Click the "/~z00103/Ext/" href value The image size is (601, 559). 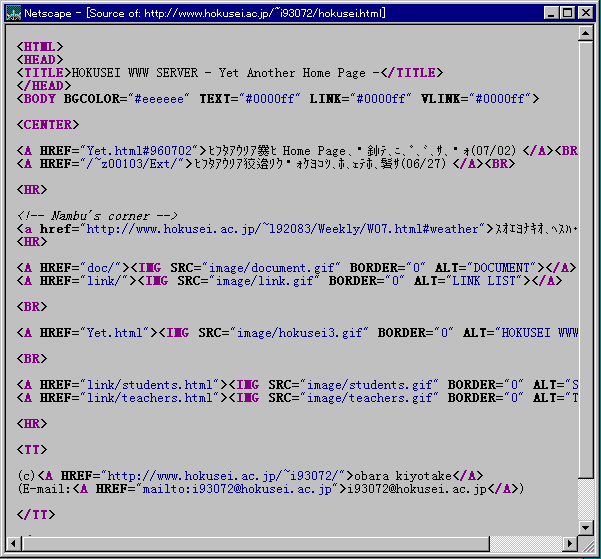coord(132,164)
